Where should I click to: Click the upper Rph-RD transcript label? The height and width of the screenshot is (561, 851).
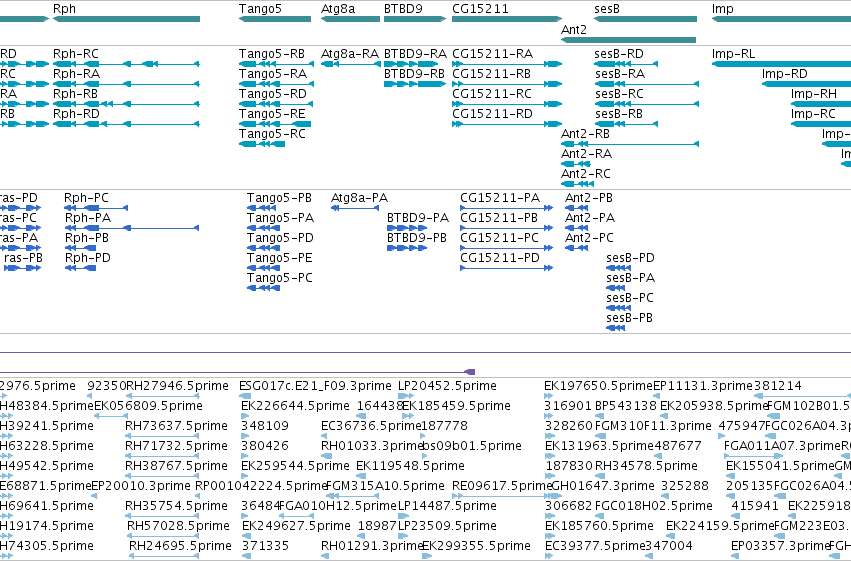76,114
